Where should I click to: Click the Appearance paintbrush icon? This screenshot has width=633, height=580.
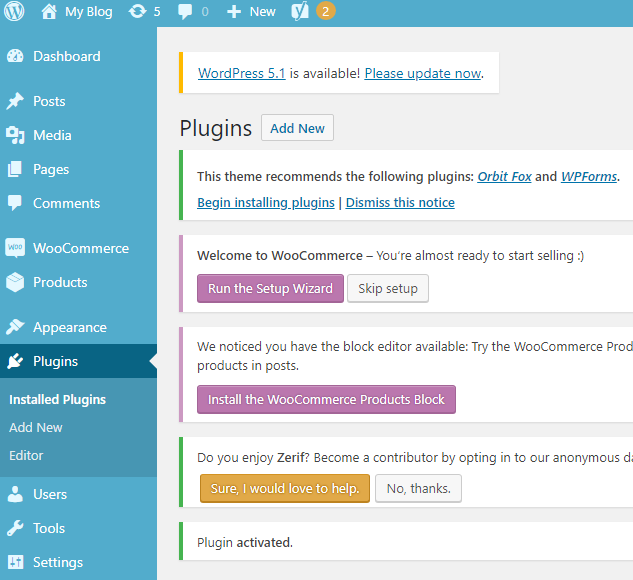15,327
